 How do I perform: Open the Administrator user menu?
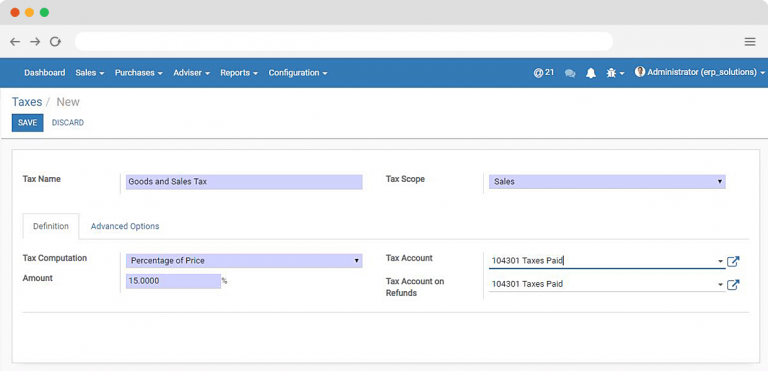[x=700, y=72]
